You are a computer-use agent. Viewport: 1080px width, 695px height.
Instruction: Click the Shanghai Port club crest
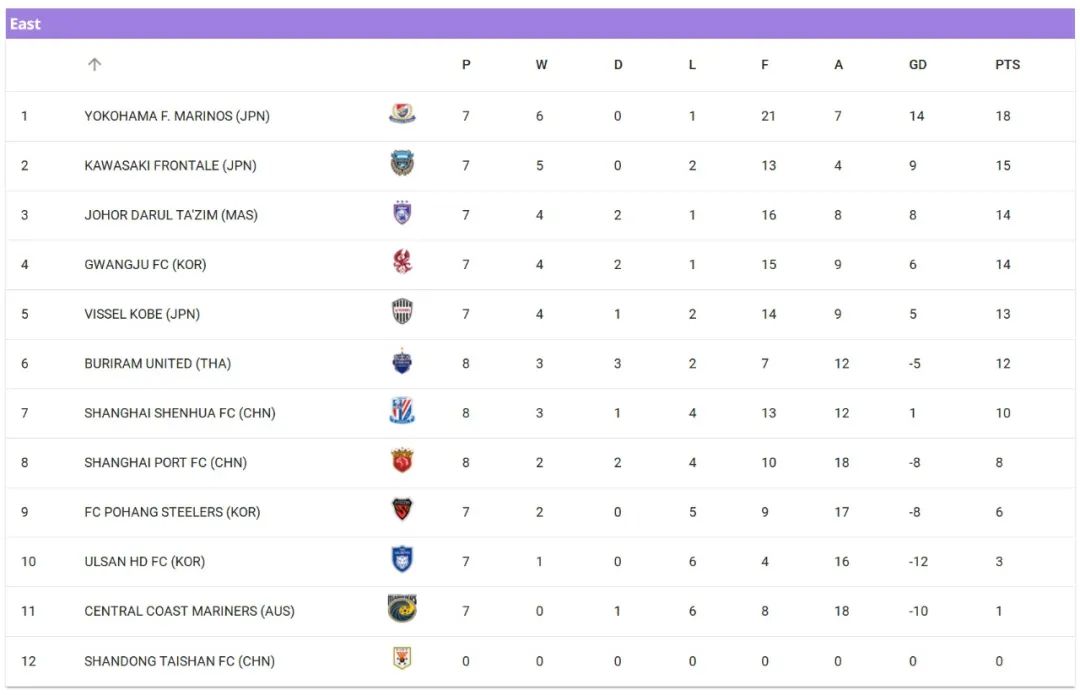point(402,462)
